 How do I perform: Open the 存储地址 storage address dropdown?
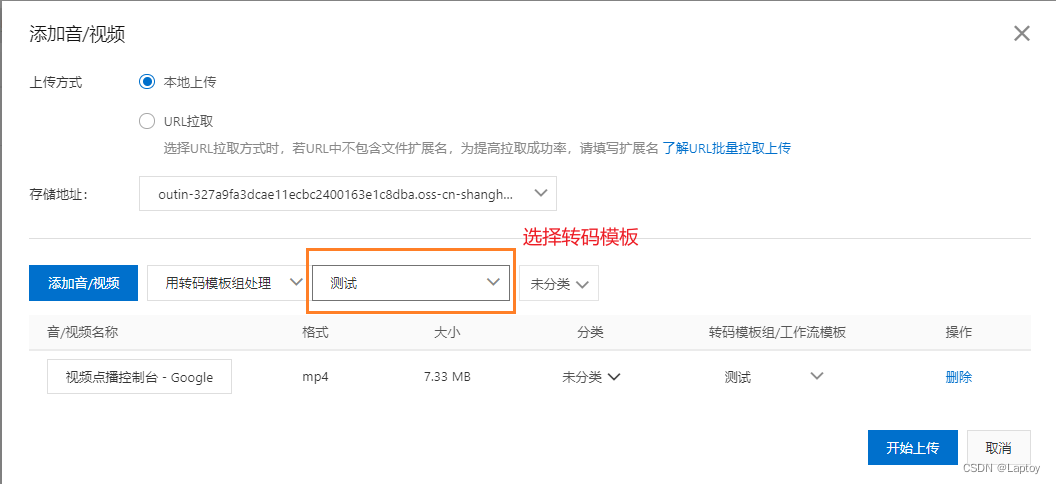[x=348, y=194]
